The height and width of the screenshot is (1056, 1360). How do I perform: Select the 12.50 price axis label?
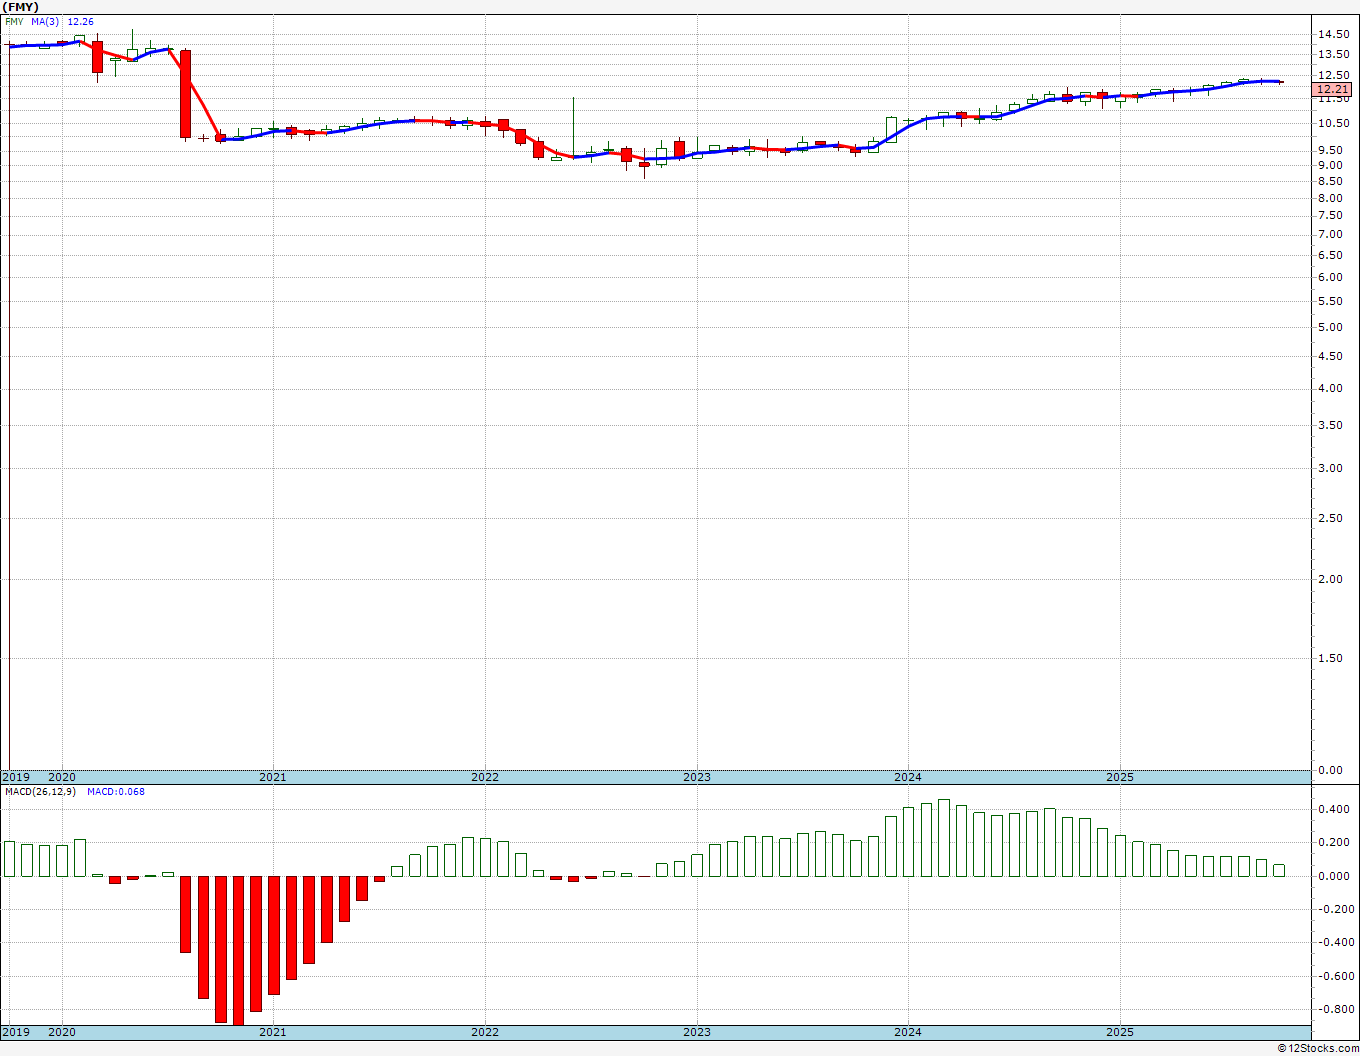coord(1332,76)
